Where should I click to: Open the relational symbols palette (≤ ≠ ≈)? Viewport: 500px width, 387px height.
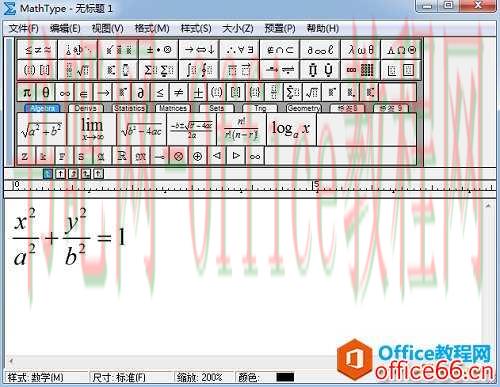[37, 50]
